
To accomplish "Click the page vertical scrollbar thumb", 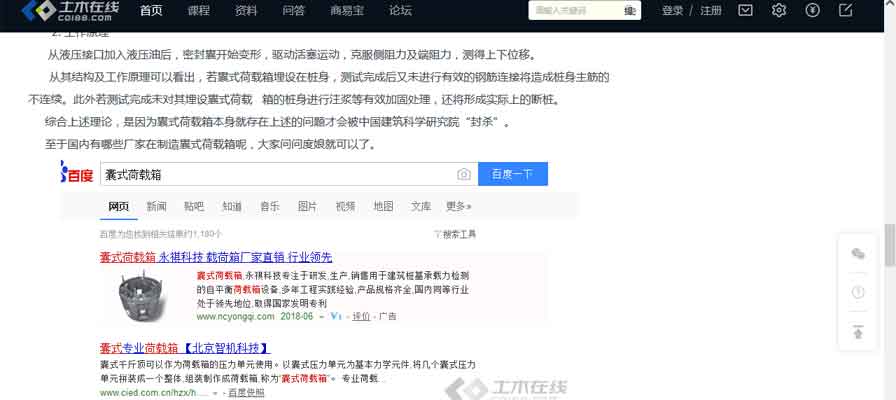I will pos(890,245).
